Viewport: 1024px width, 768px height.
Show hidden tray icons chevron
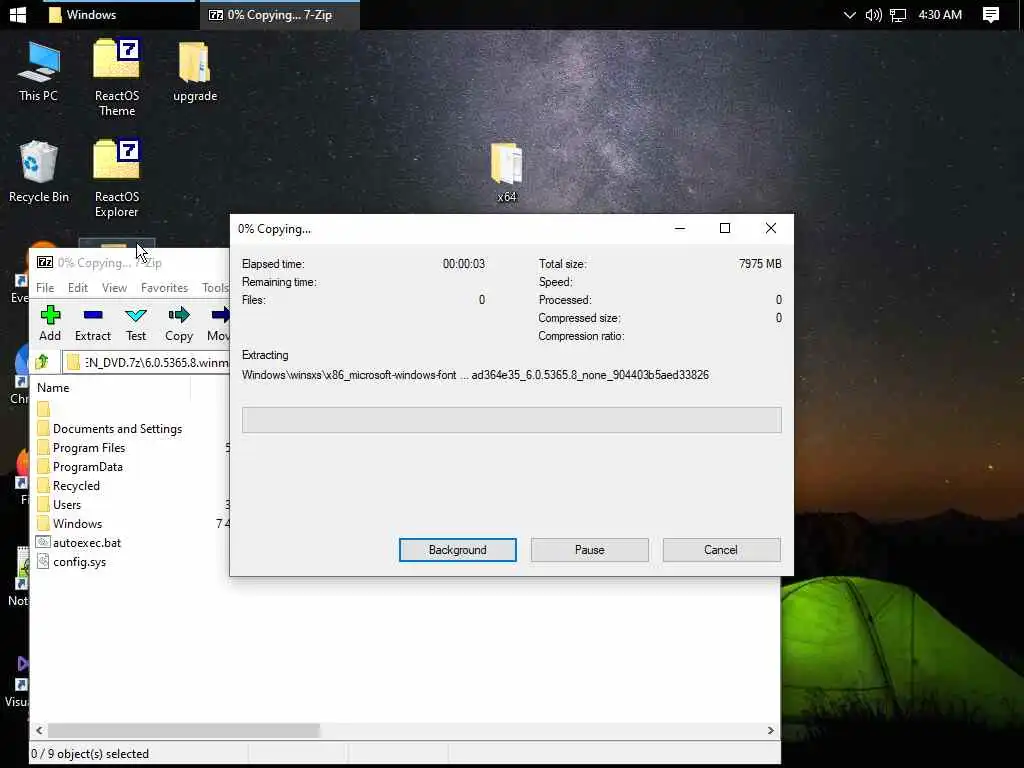(849, 14)
